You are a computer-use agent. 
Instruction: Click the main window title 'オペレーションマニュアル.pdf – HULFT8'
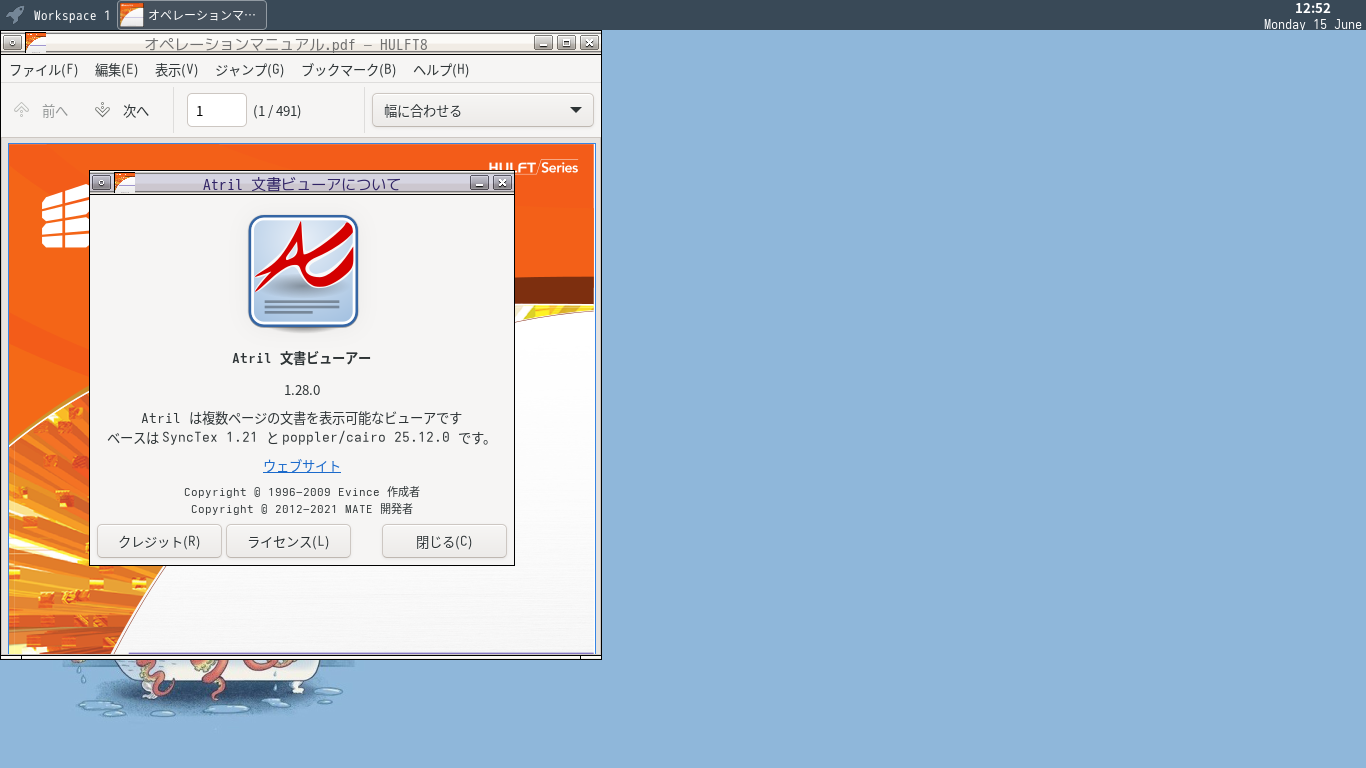pos(286,44)
